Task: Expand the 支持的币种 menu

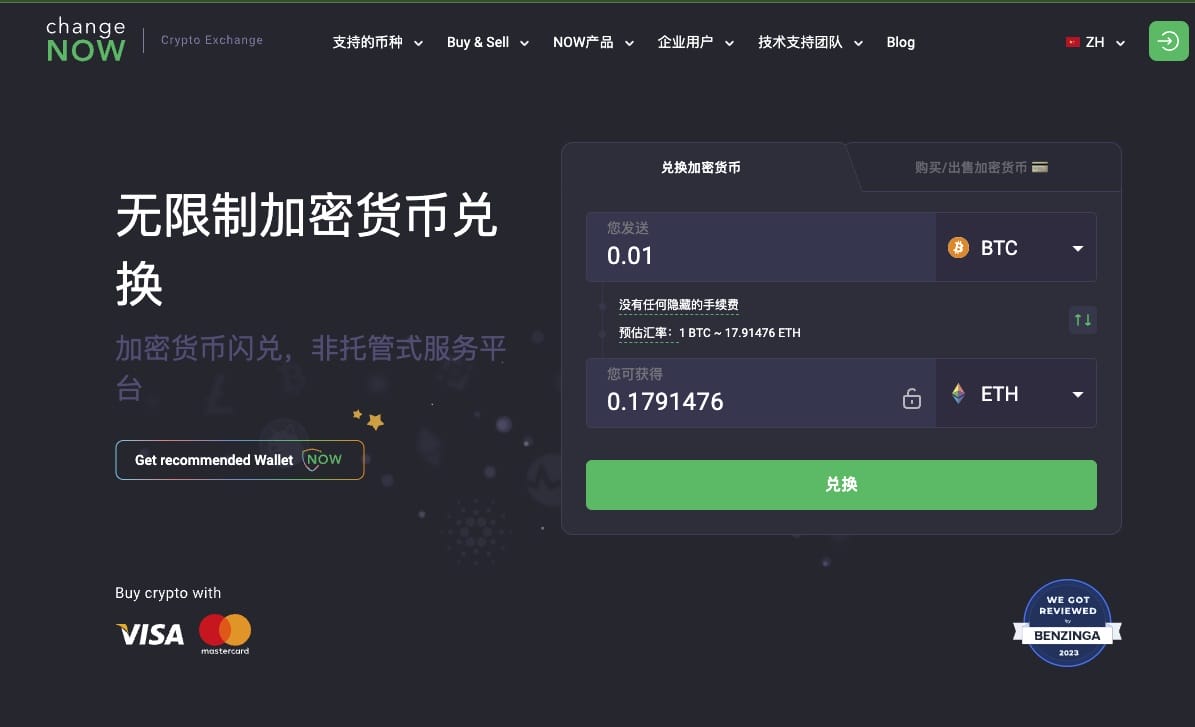Action: 377,43
